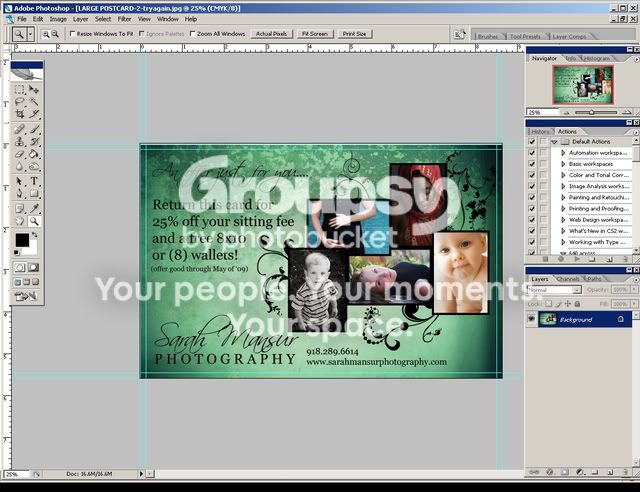This screenshot has width=640, height=492.
Task: Expand Basic workspaces action
Action: pyautogui.click(x=563, y=164)
